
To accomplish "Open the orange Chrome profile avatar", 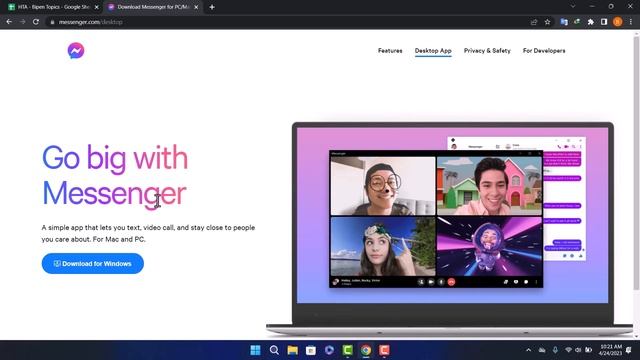I will [x=618, y=22].
